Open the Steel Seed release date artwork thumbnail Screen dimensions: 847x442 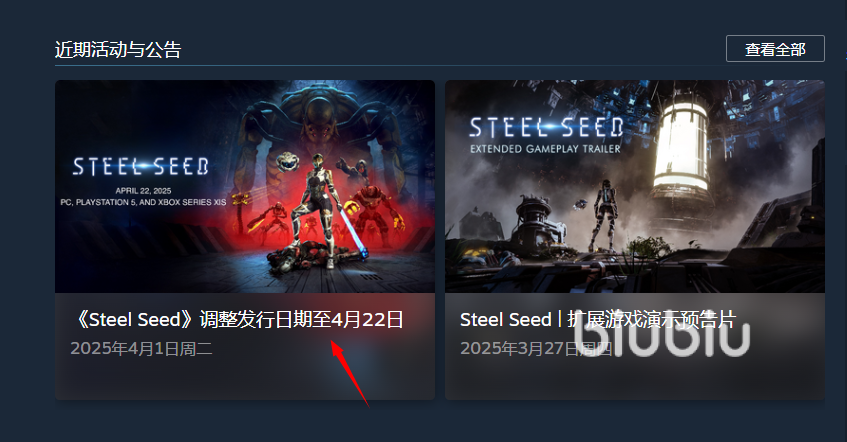pyautogui.click(x=245, y=186)
